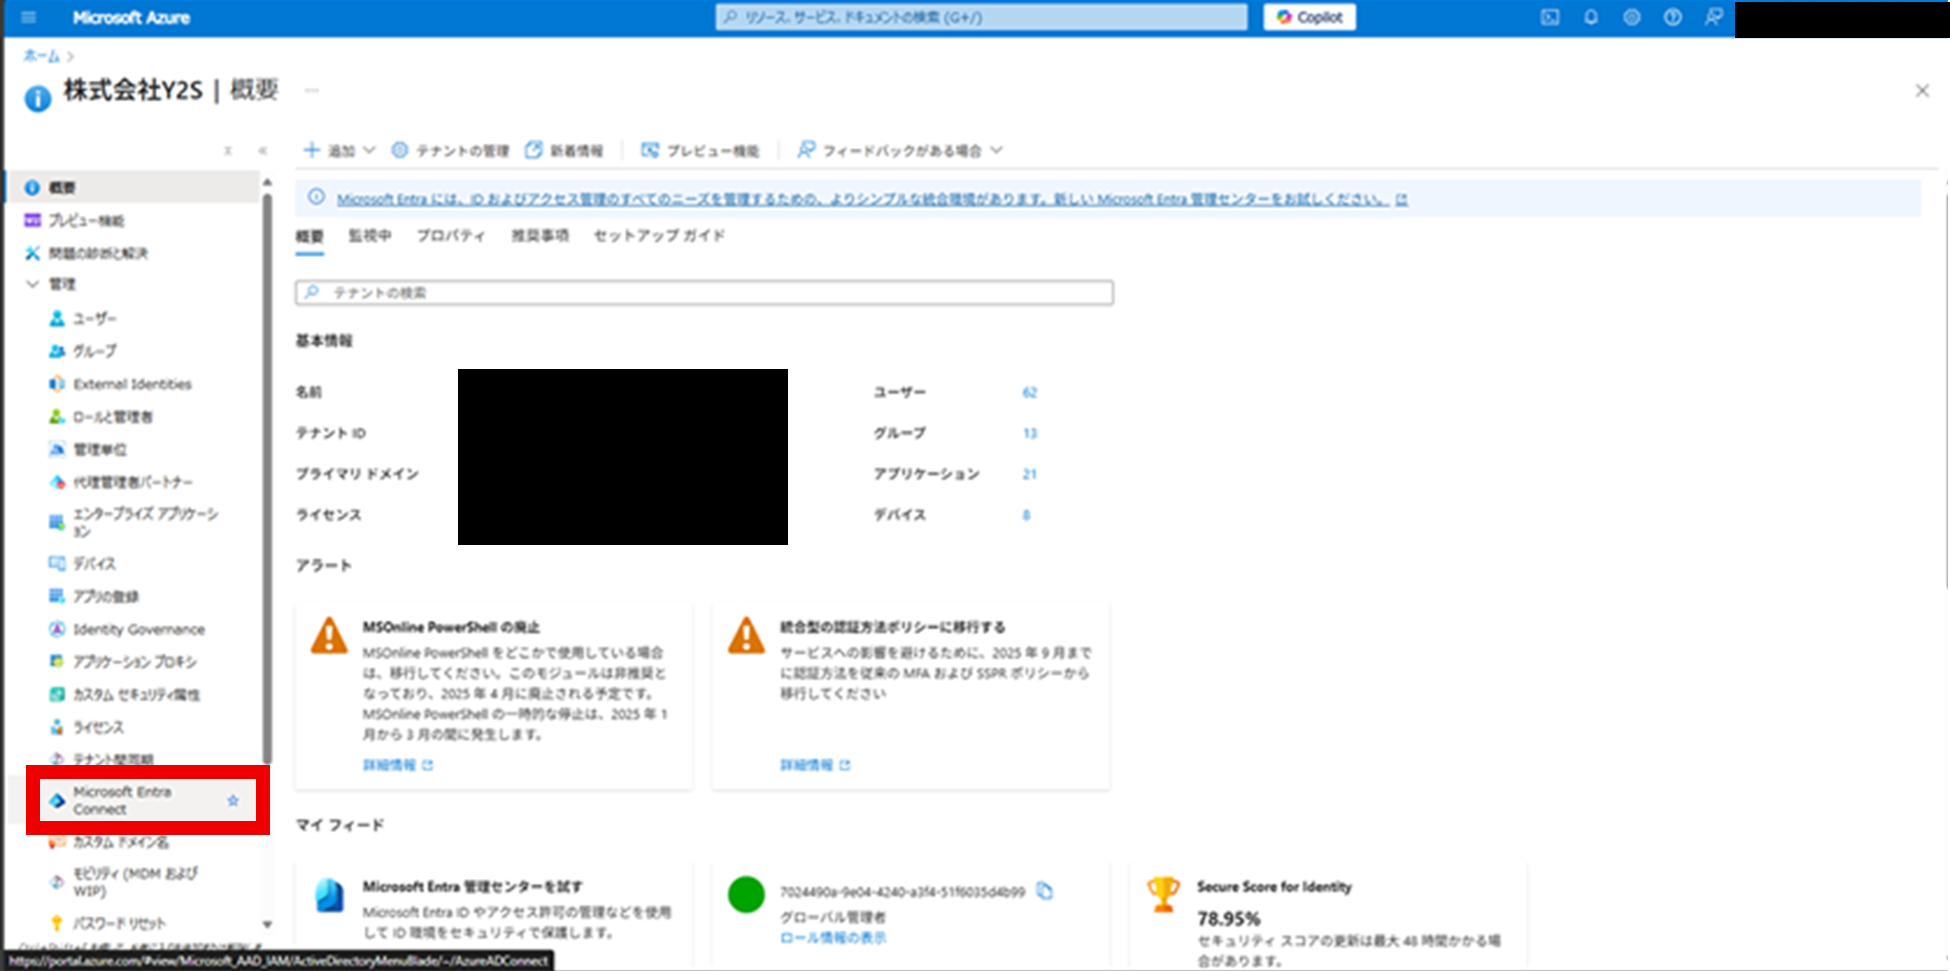Open the notifications bell
Screen dimensions: 1950x971
pos(1591,17)
